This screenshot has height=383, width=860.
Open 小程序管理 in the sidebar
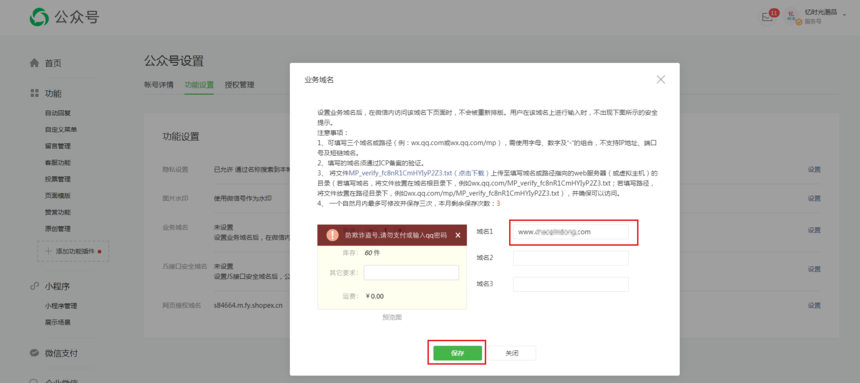click(61, 306)
